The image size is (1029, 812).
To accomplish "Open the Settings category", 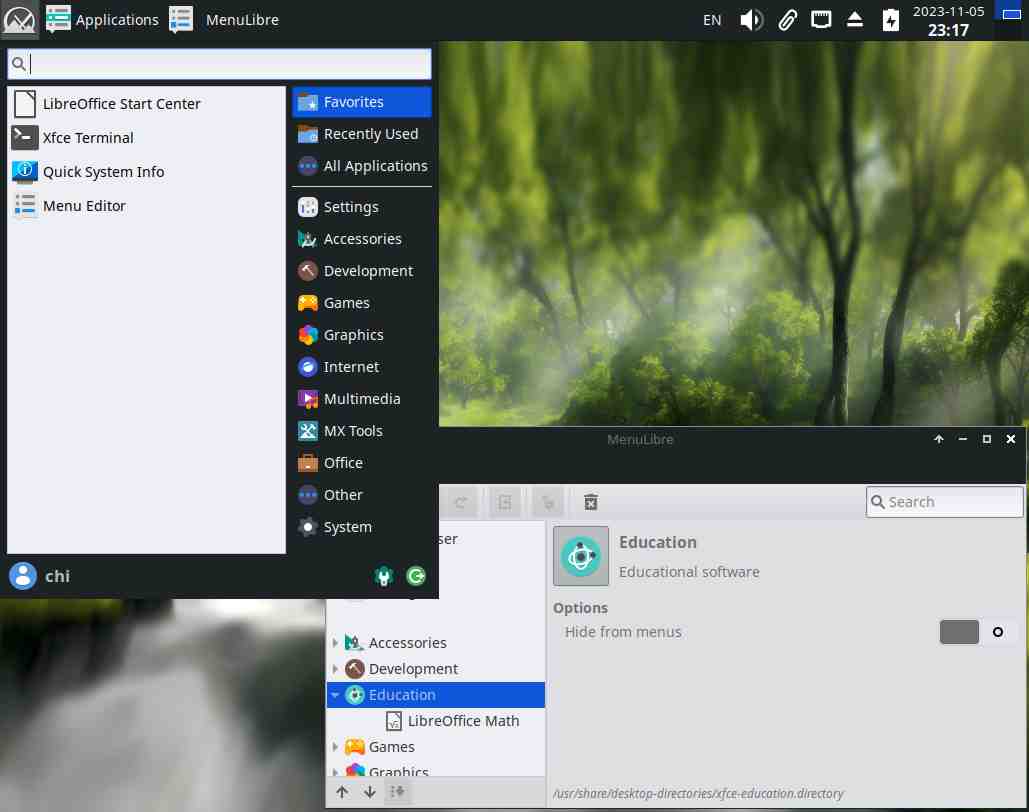I will (x=362, y=207).
